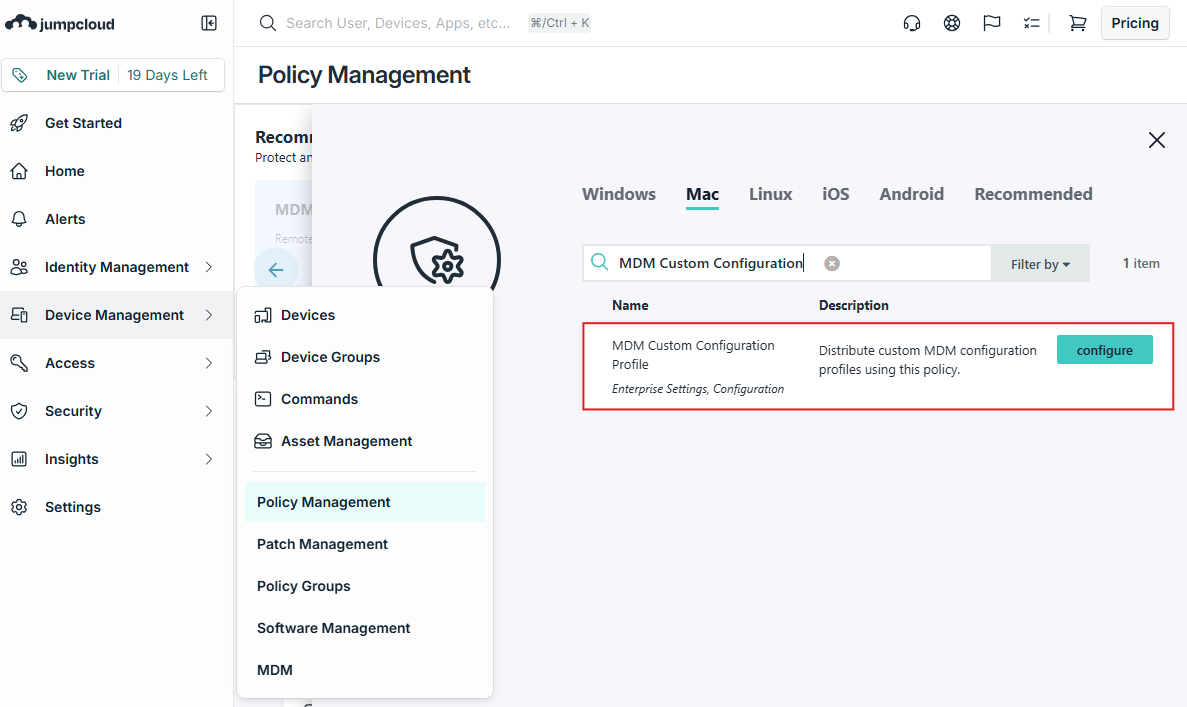Open the shopping cart icon
The height and width of the screenshot is (707, 1187).
click(1077, 23)
